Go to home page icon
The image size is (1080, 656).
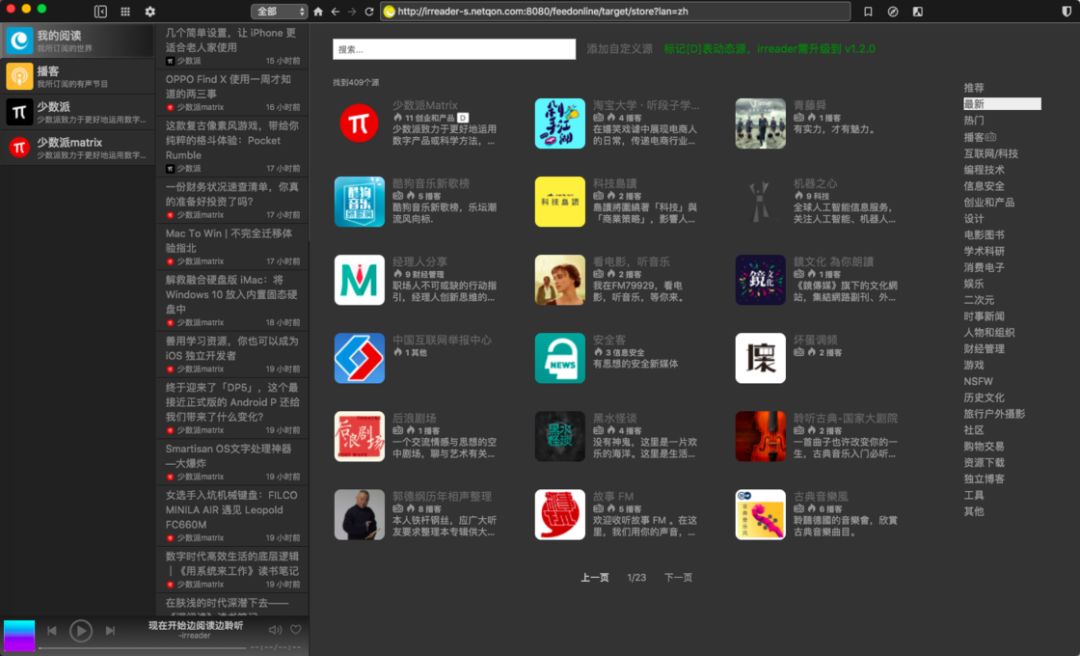tap(318, 12)
